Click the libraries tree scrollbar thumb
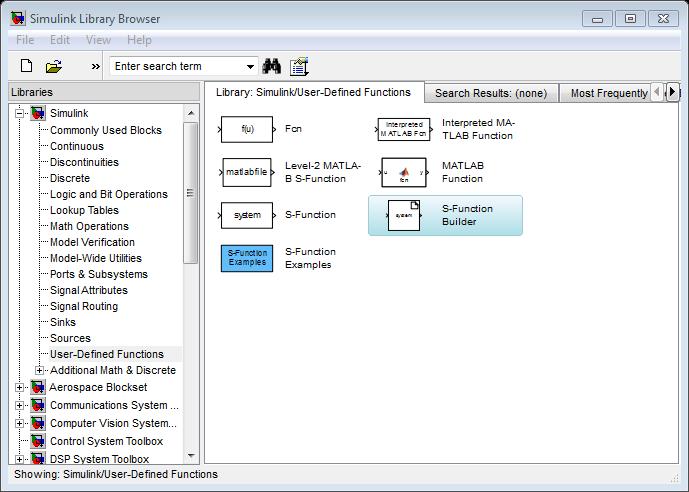 190,193
